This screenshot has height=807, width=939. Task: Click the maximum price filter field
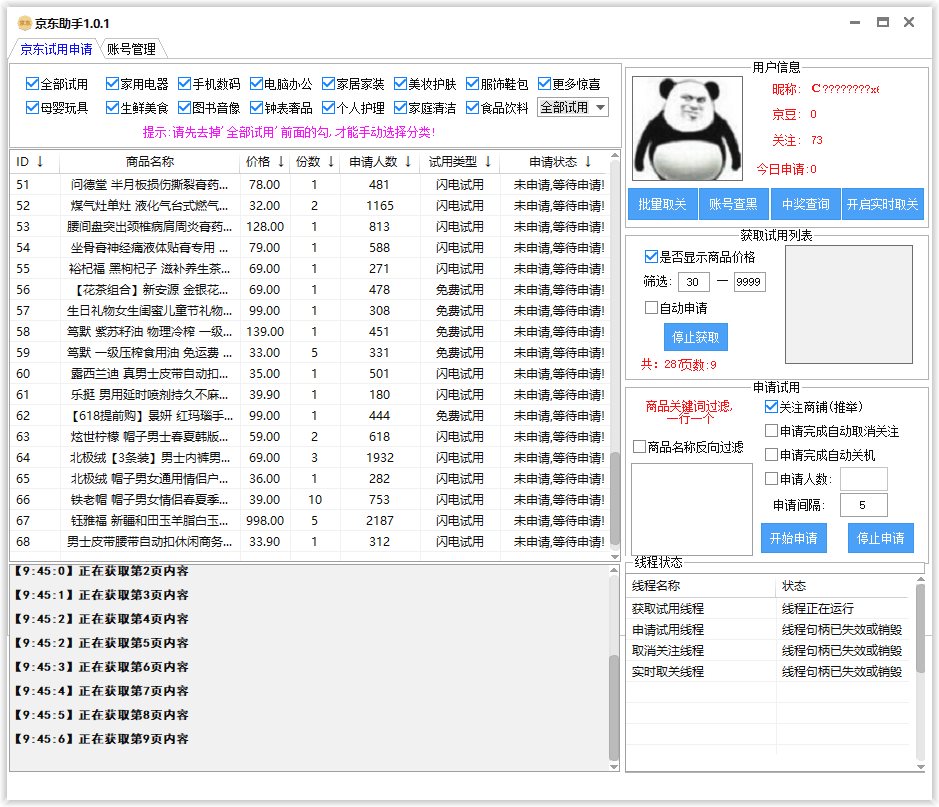749,282
